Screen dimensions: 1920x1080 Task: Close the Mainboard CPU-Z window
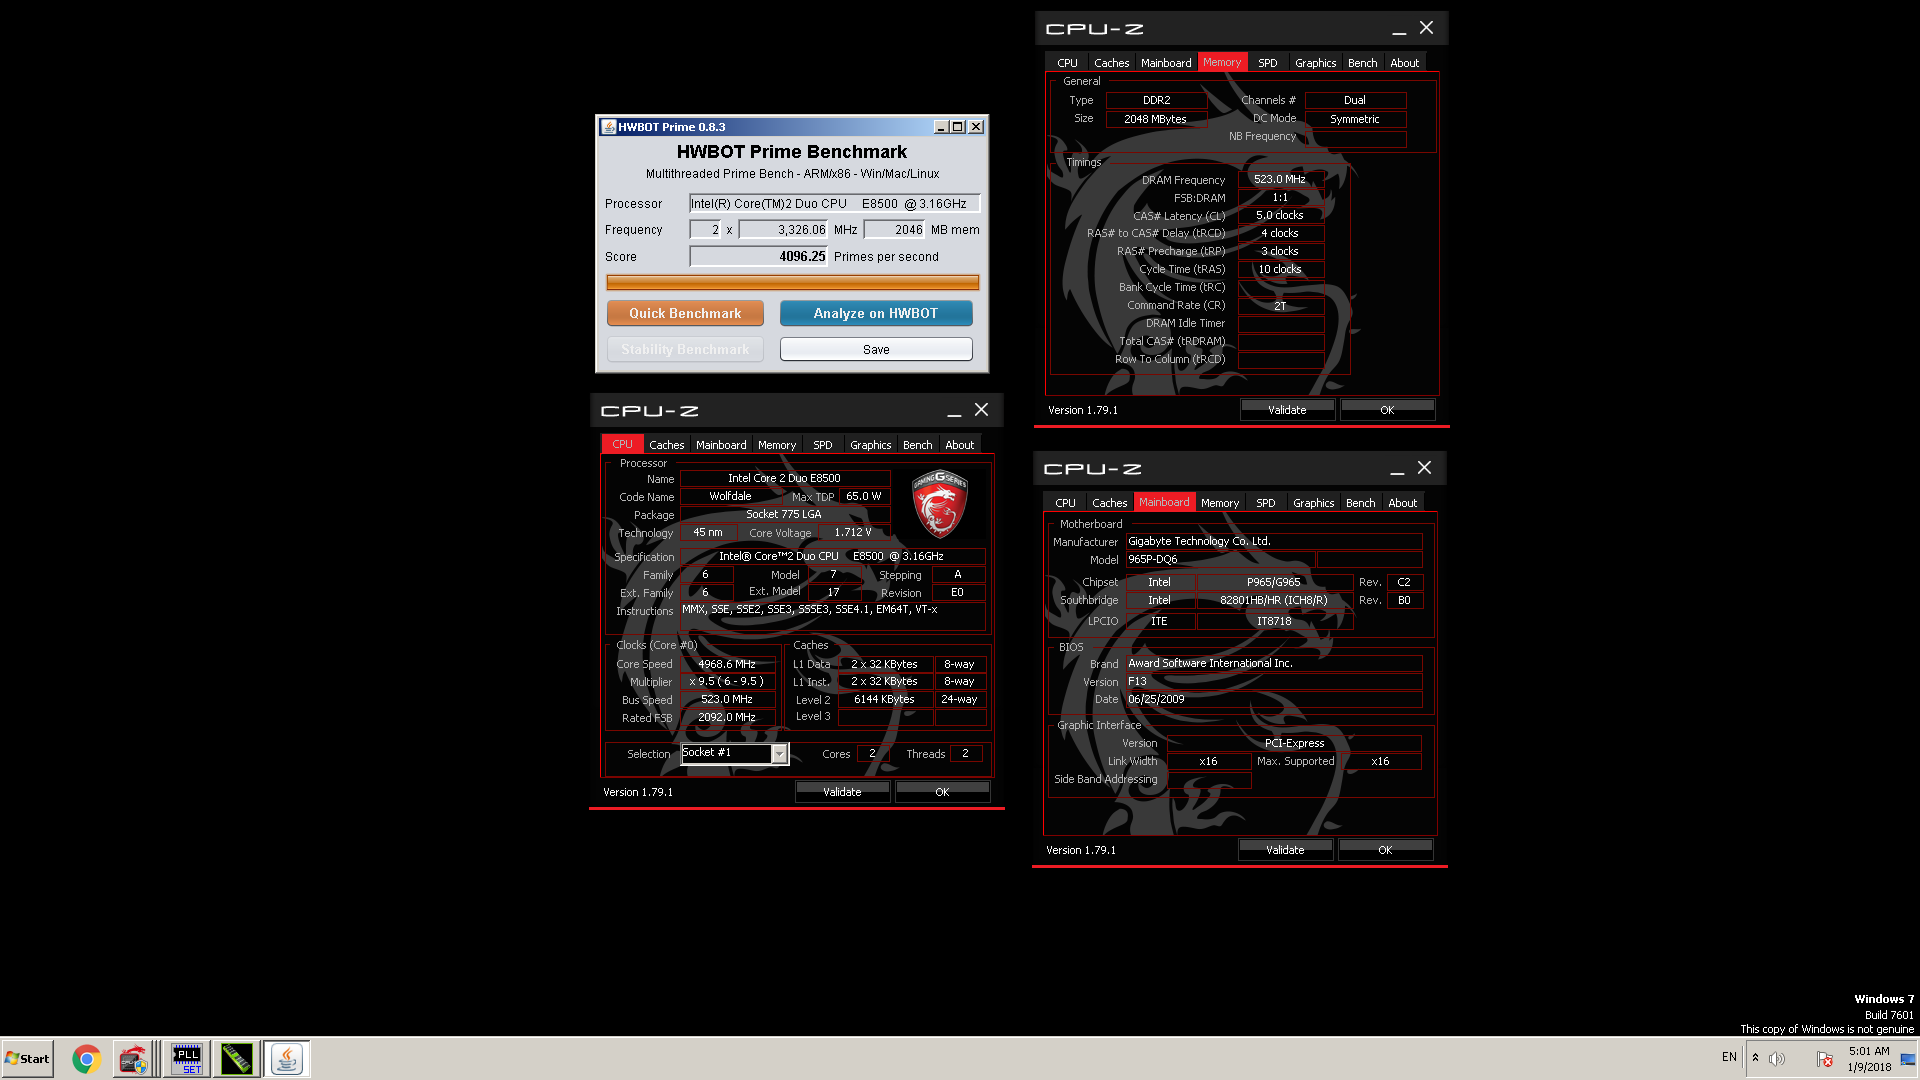pos(1425,468)
